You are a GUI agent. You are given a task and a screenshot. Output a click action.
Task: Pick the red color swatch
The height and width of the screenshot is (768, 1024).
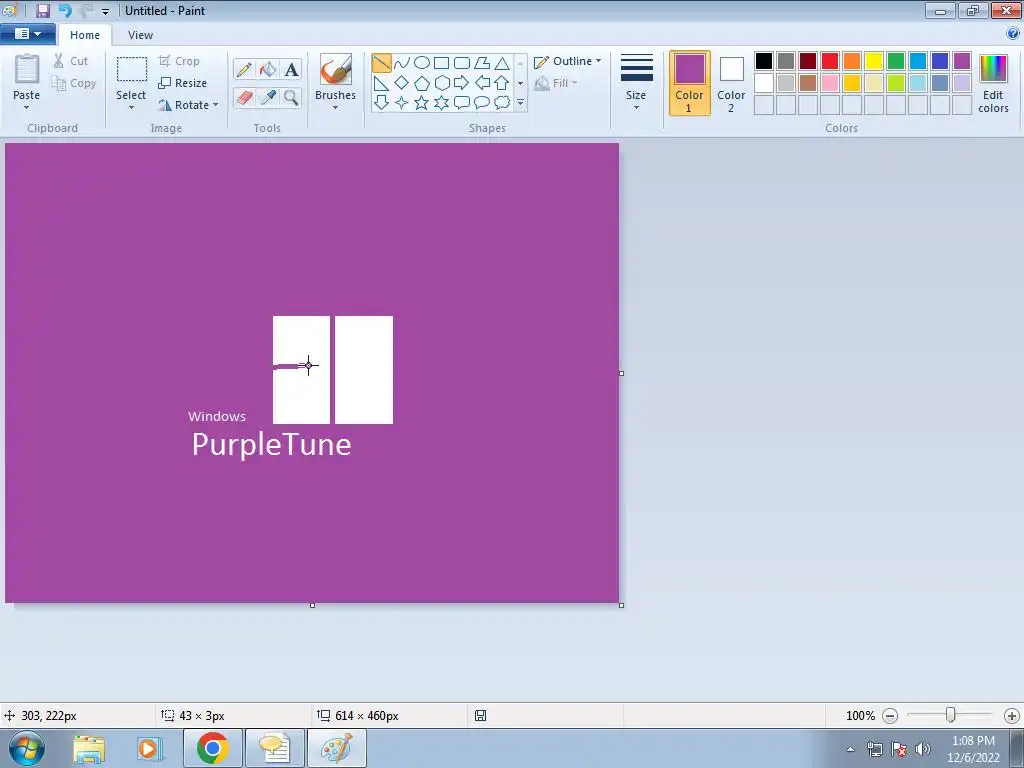[x=830, y=61]
